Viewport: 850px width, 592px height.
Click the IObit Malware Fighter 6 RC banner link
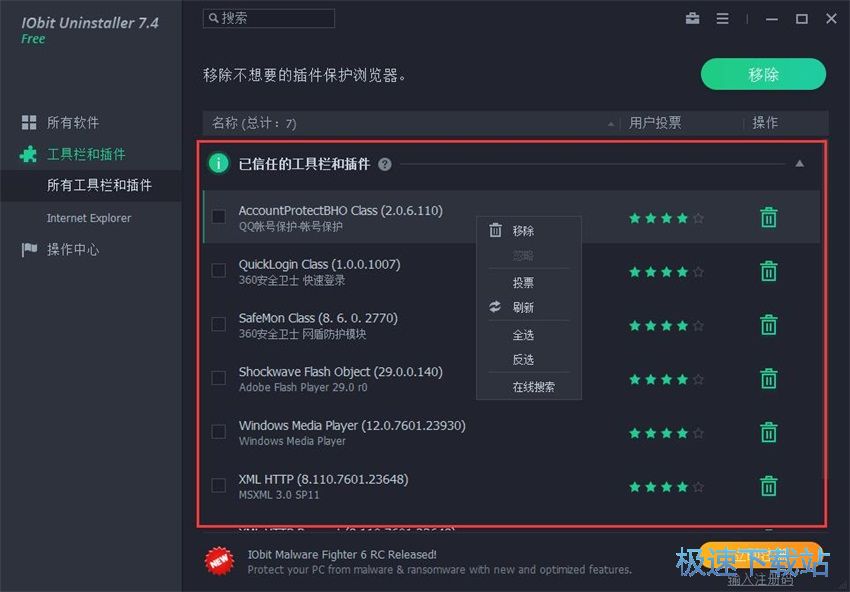(342, 555)
